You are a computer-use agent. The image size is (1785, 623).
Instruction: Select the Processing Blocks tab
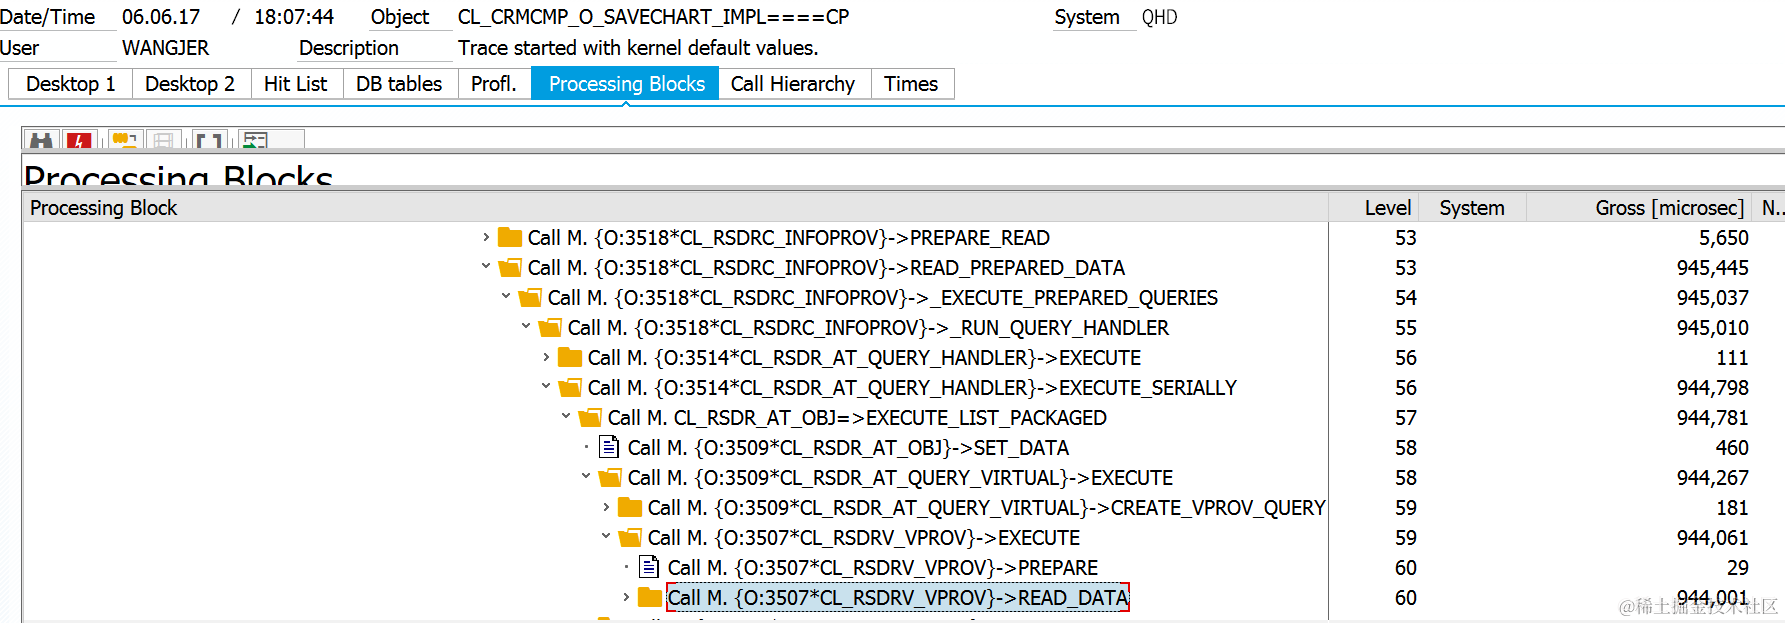(x=626, y=84)
